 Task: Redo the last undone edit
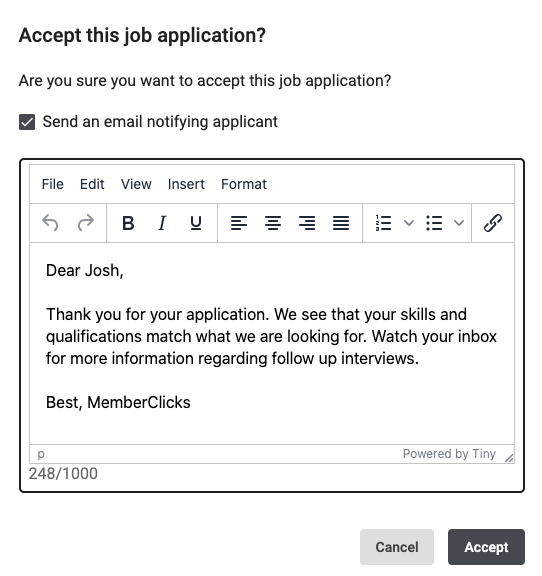tap(86, 223)
